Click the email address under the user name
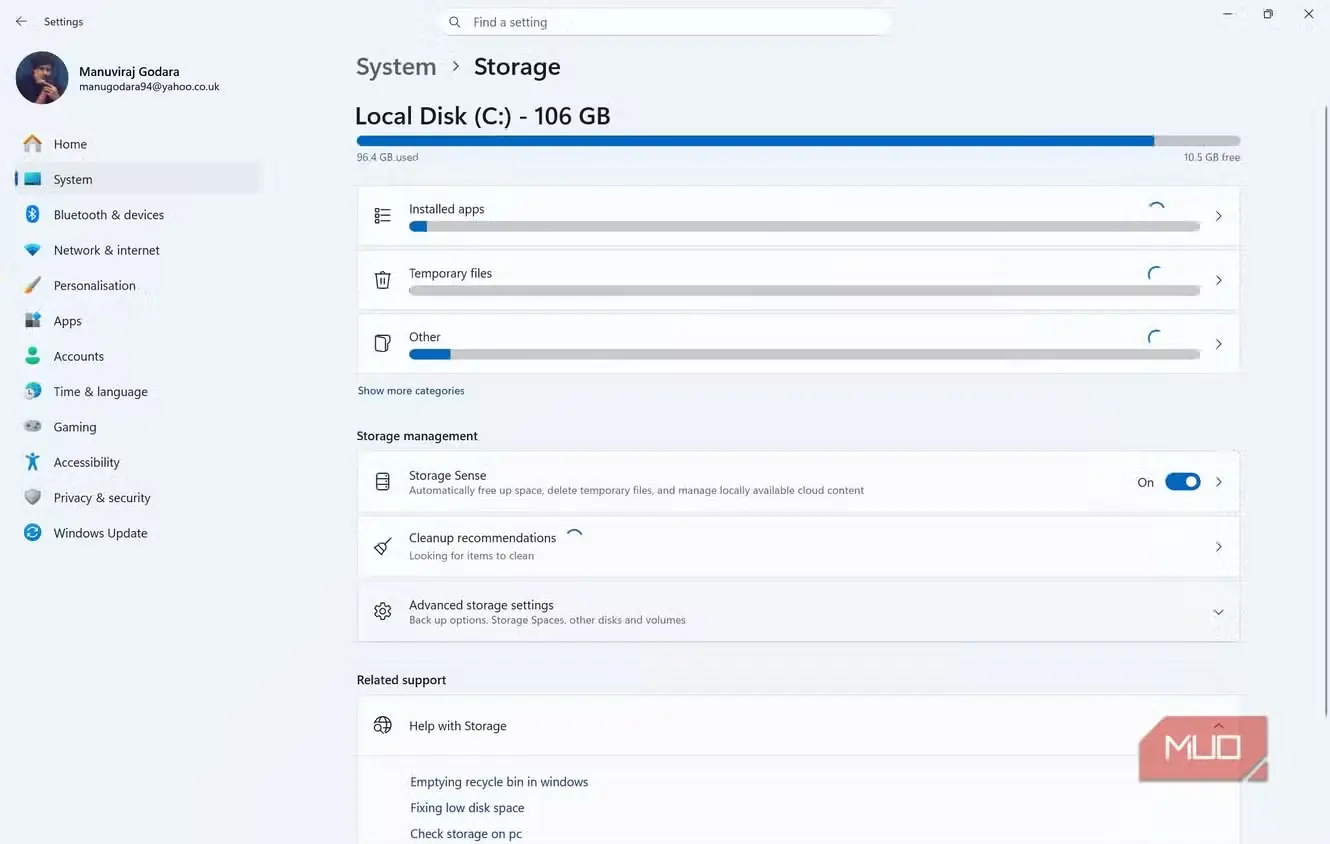The image size is (1330, 844). point(149,87)
